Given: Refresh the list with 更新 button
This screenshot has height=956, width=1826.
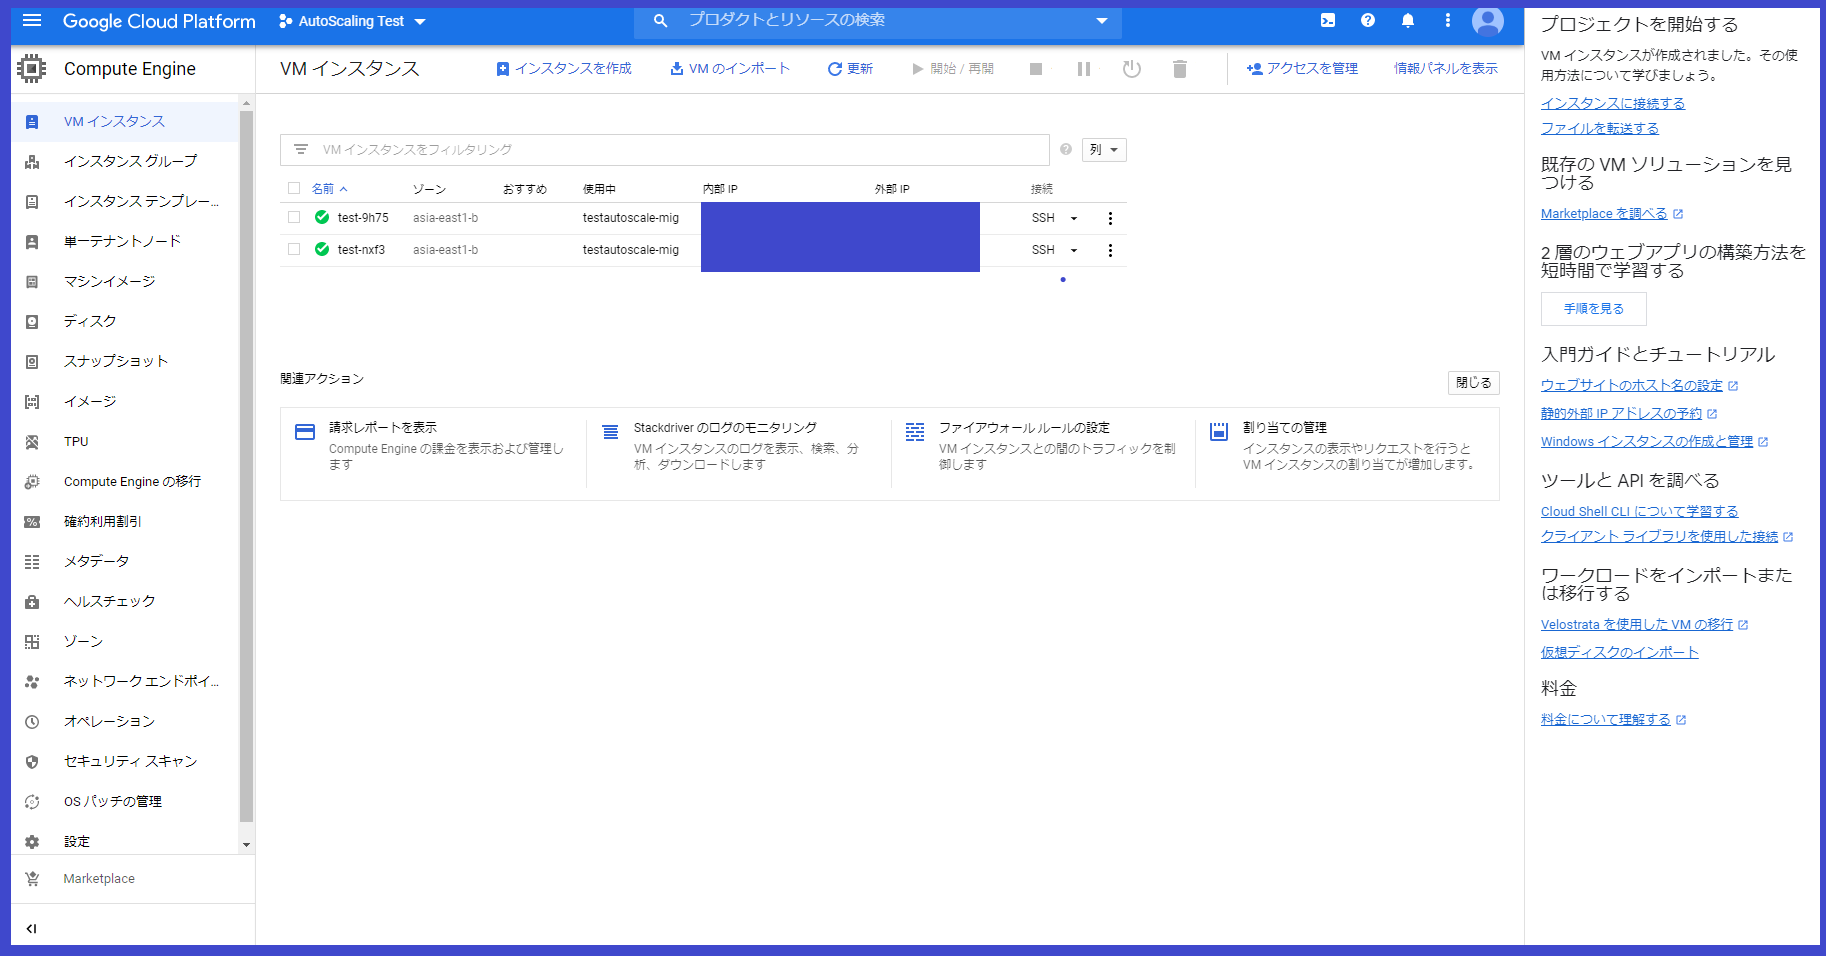Looking at the screenshot, I should [x=850, y=69].
